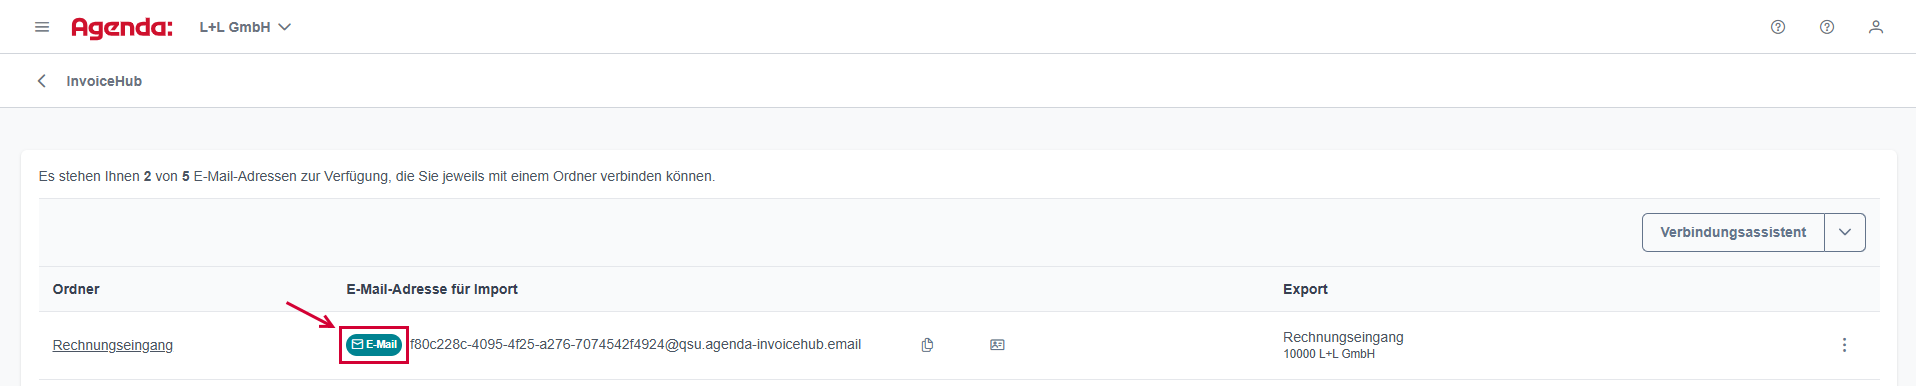Click the InvoiceHub breadcrumb title
Image resolution: width=1916 pixels, height=386 pixels.
coord(104,81)
